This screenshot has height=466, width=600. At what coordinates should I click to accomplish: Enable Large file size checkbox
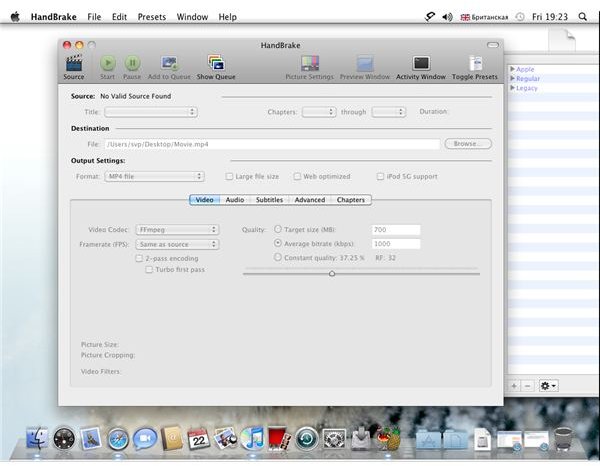tap(229, 176)
